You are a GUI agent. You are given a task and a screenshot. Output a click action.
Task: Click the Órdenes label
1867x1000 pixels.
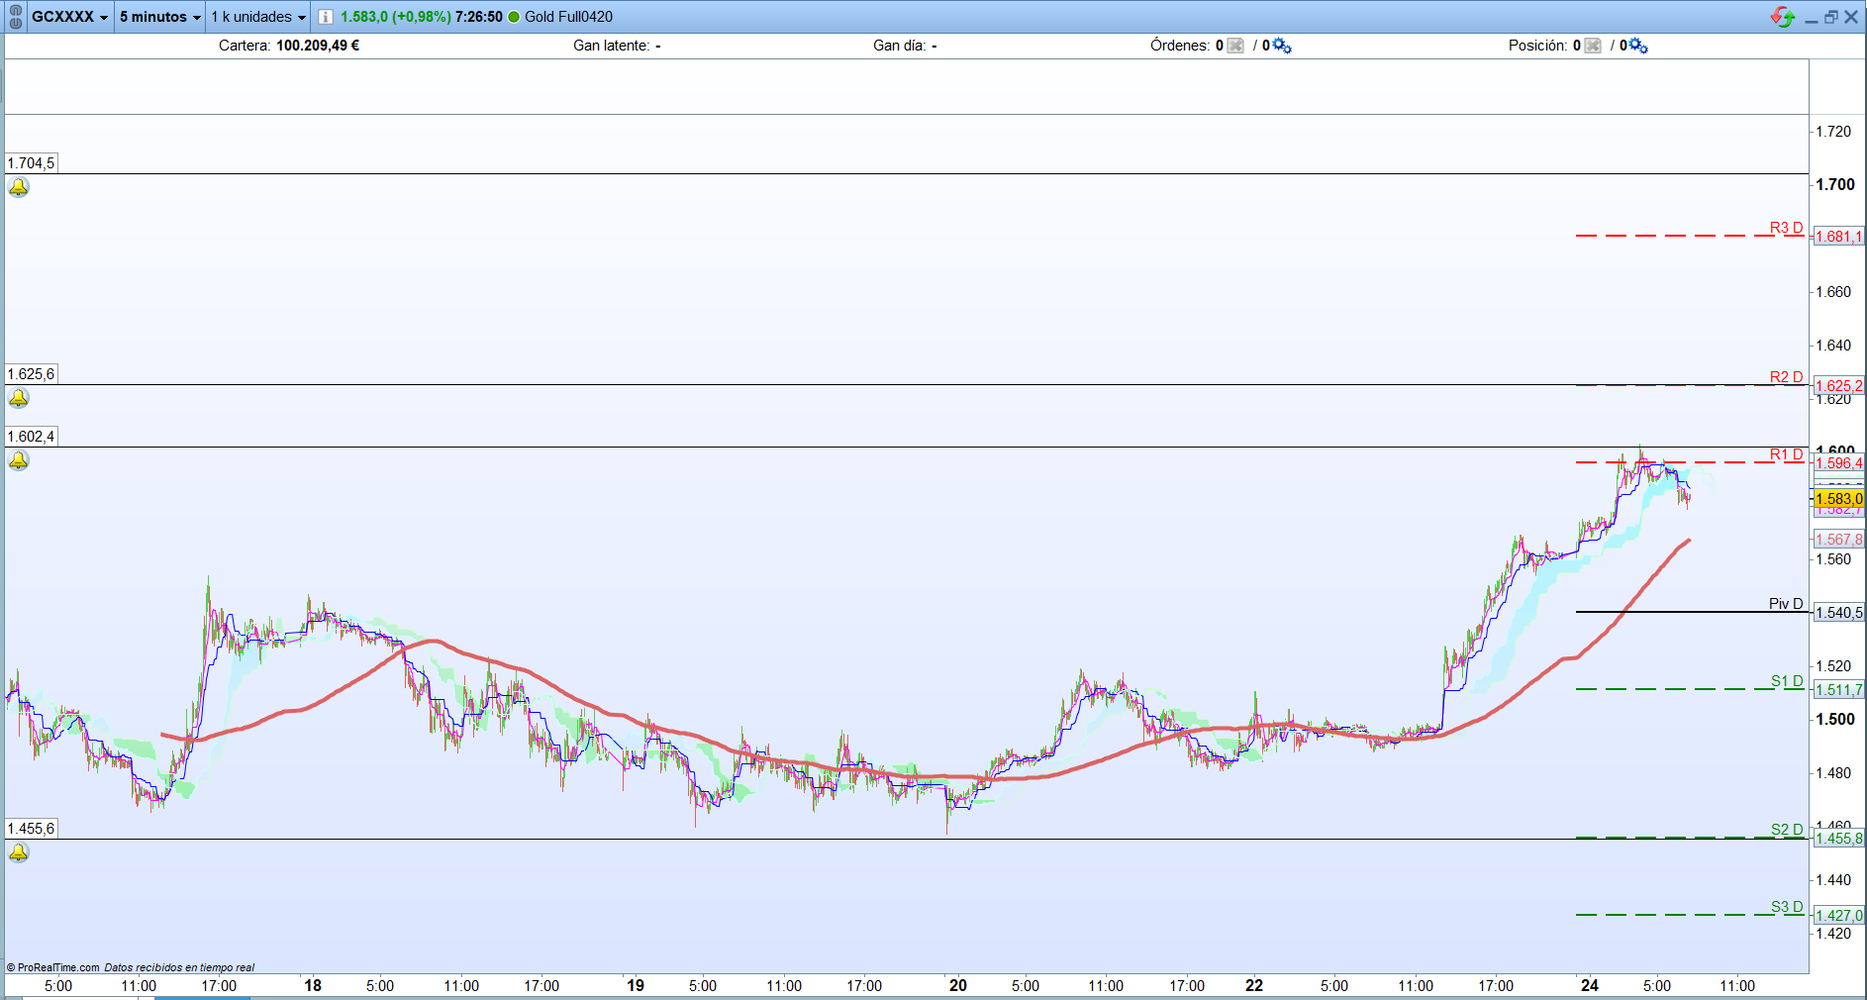tap(1180, 46)
